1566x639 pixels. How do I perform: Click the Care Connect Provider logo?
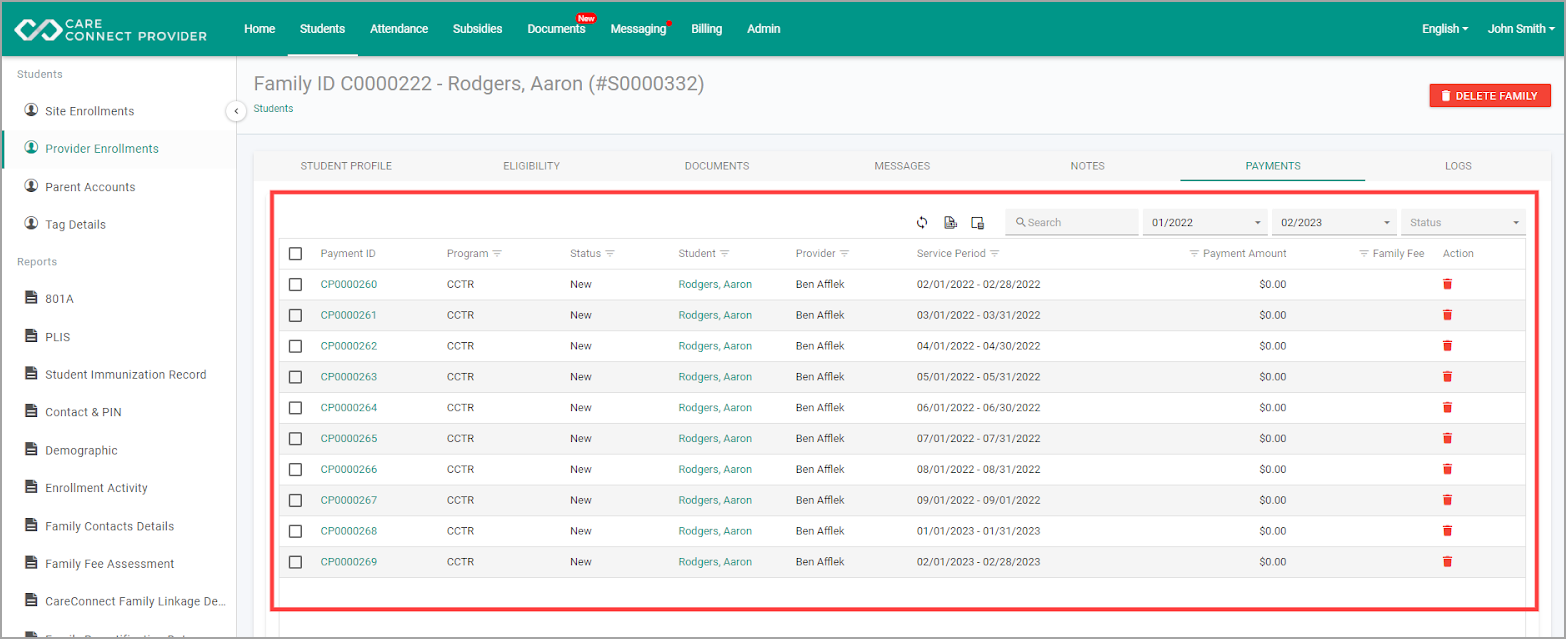coord(111,29)
